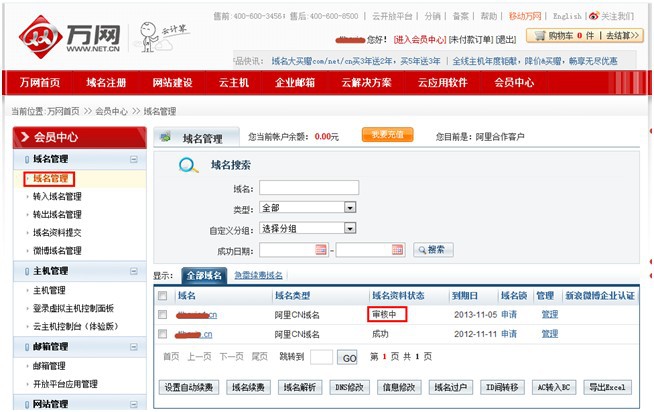Click 申请 link for 2013-11-05 domain
Screen dimensions: 654x412
509,314
